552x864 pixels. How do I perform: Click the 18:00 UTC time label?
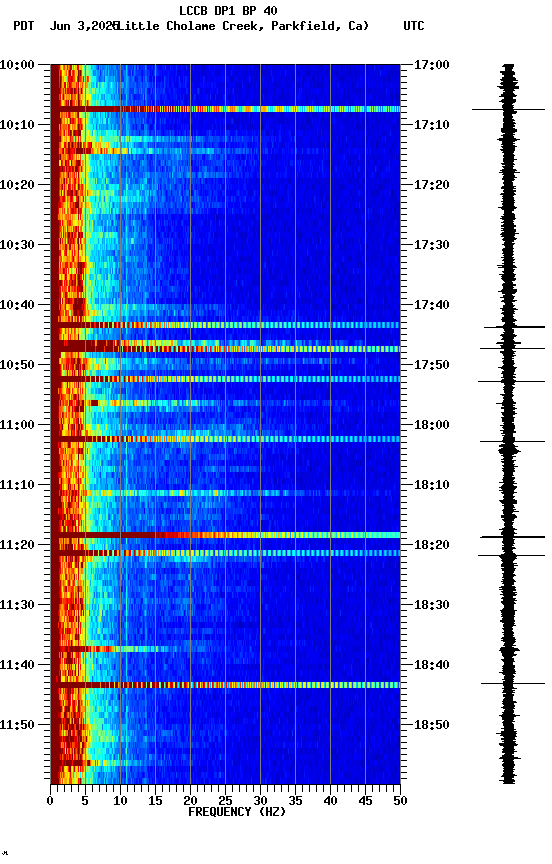pyautogui.click(x=432, y=425)
